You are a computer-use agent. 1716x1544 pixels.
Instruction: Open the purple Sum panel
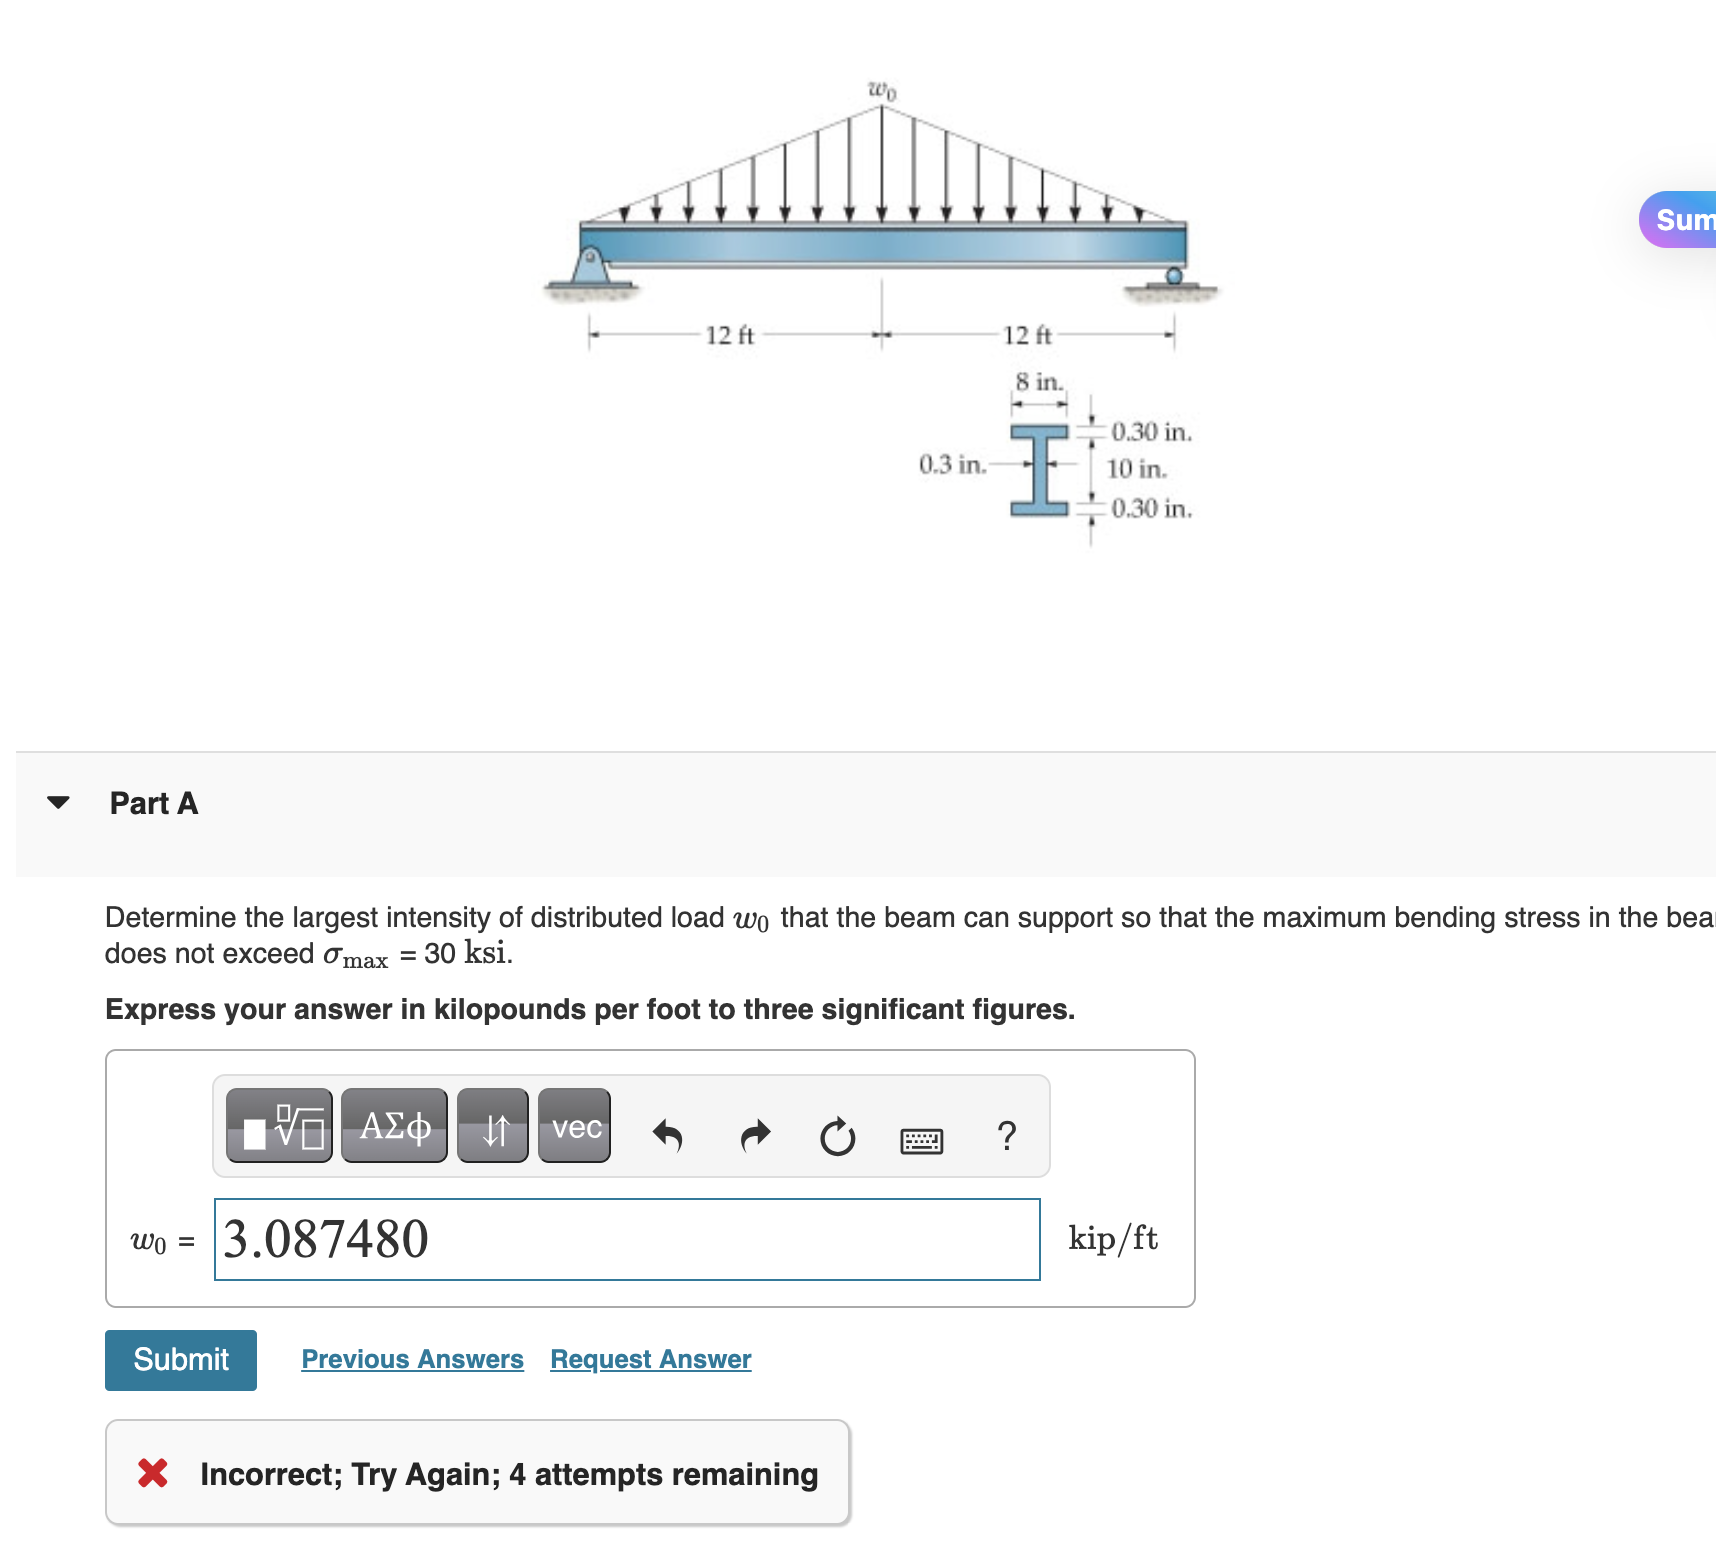1683,219
